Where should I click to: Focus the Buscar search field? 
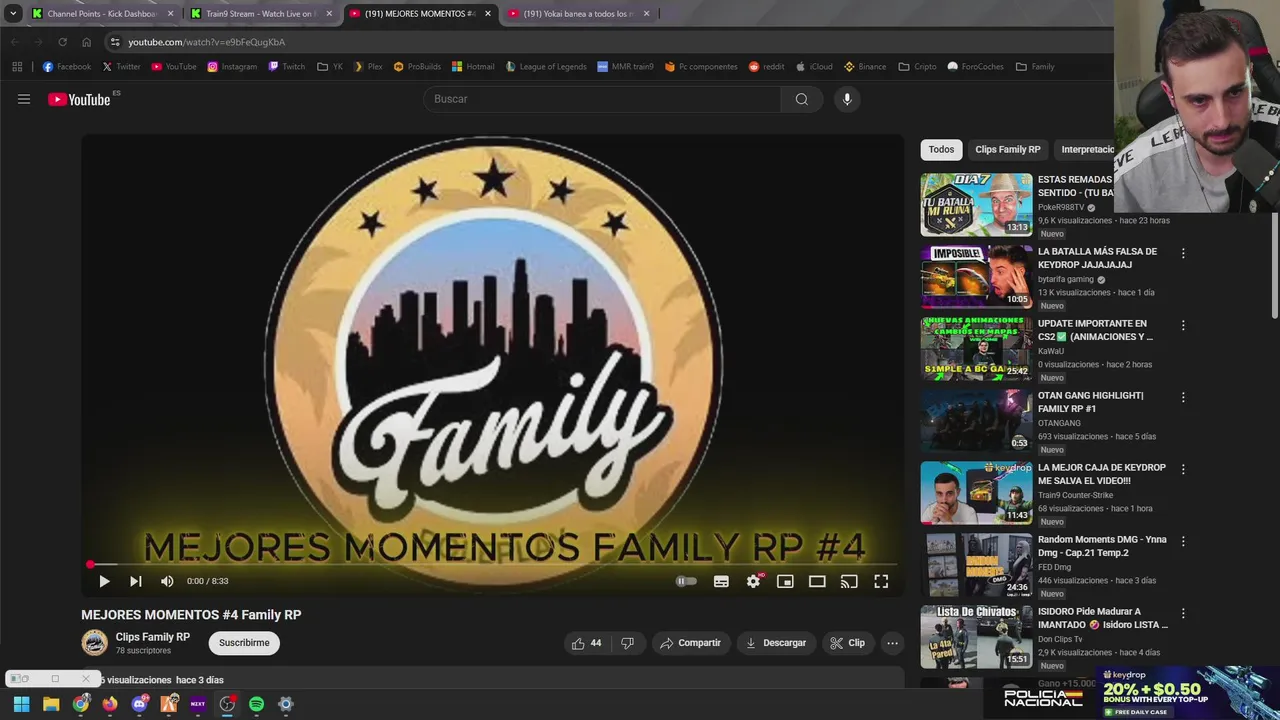[x=601, y=99]
